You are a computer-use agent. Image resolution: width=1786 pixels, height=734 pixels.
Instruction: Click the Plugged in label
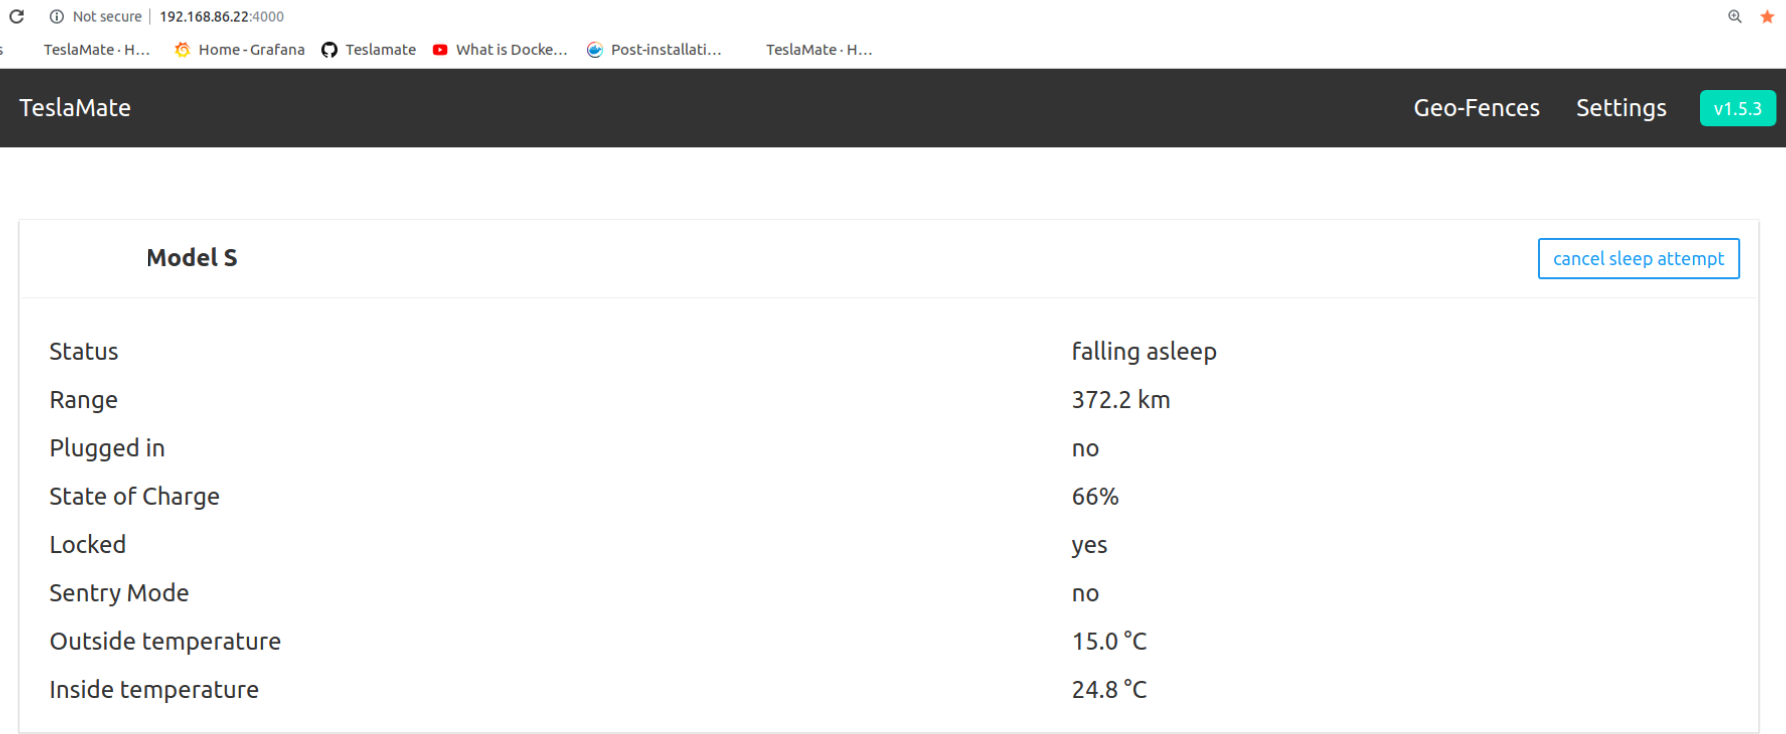[107, 448]
